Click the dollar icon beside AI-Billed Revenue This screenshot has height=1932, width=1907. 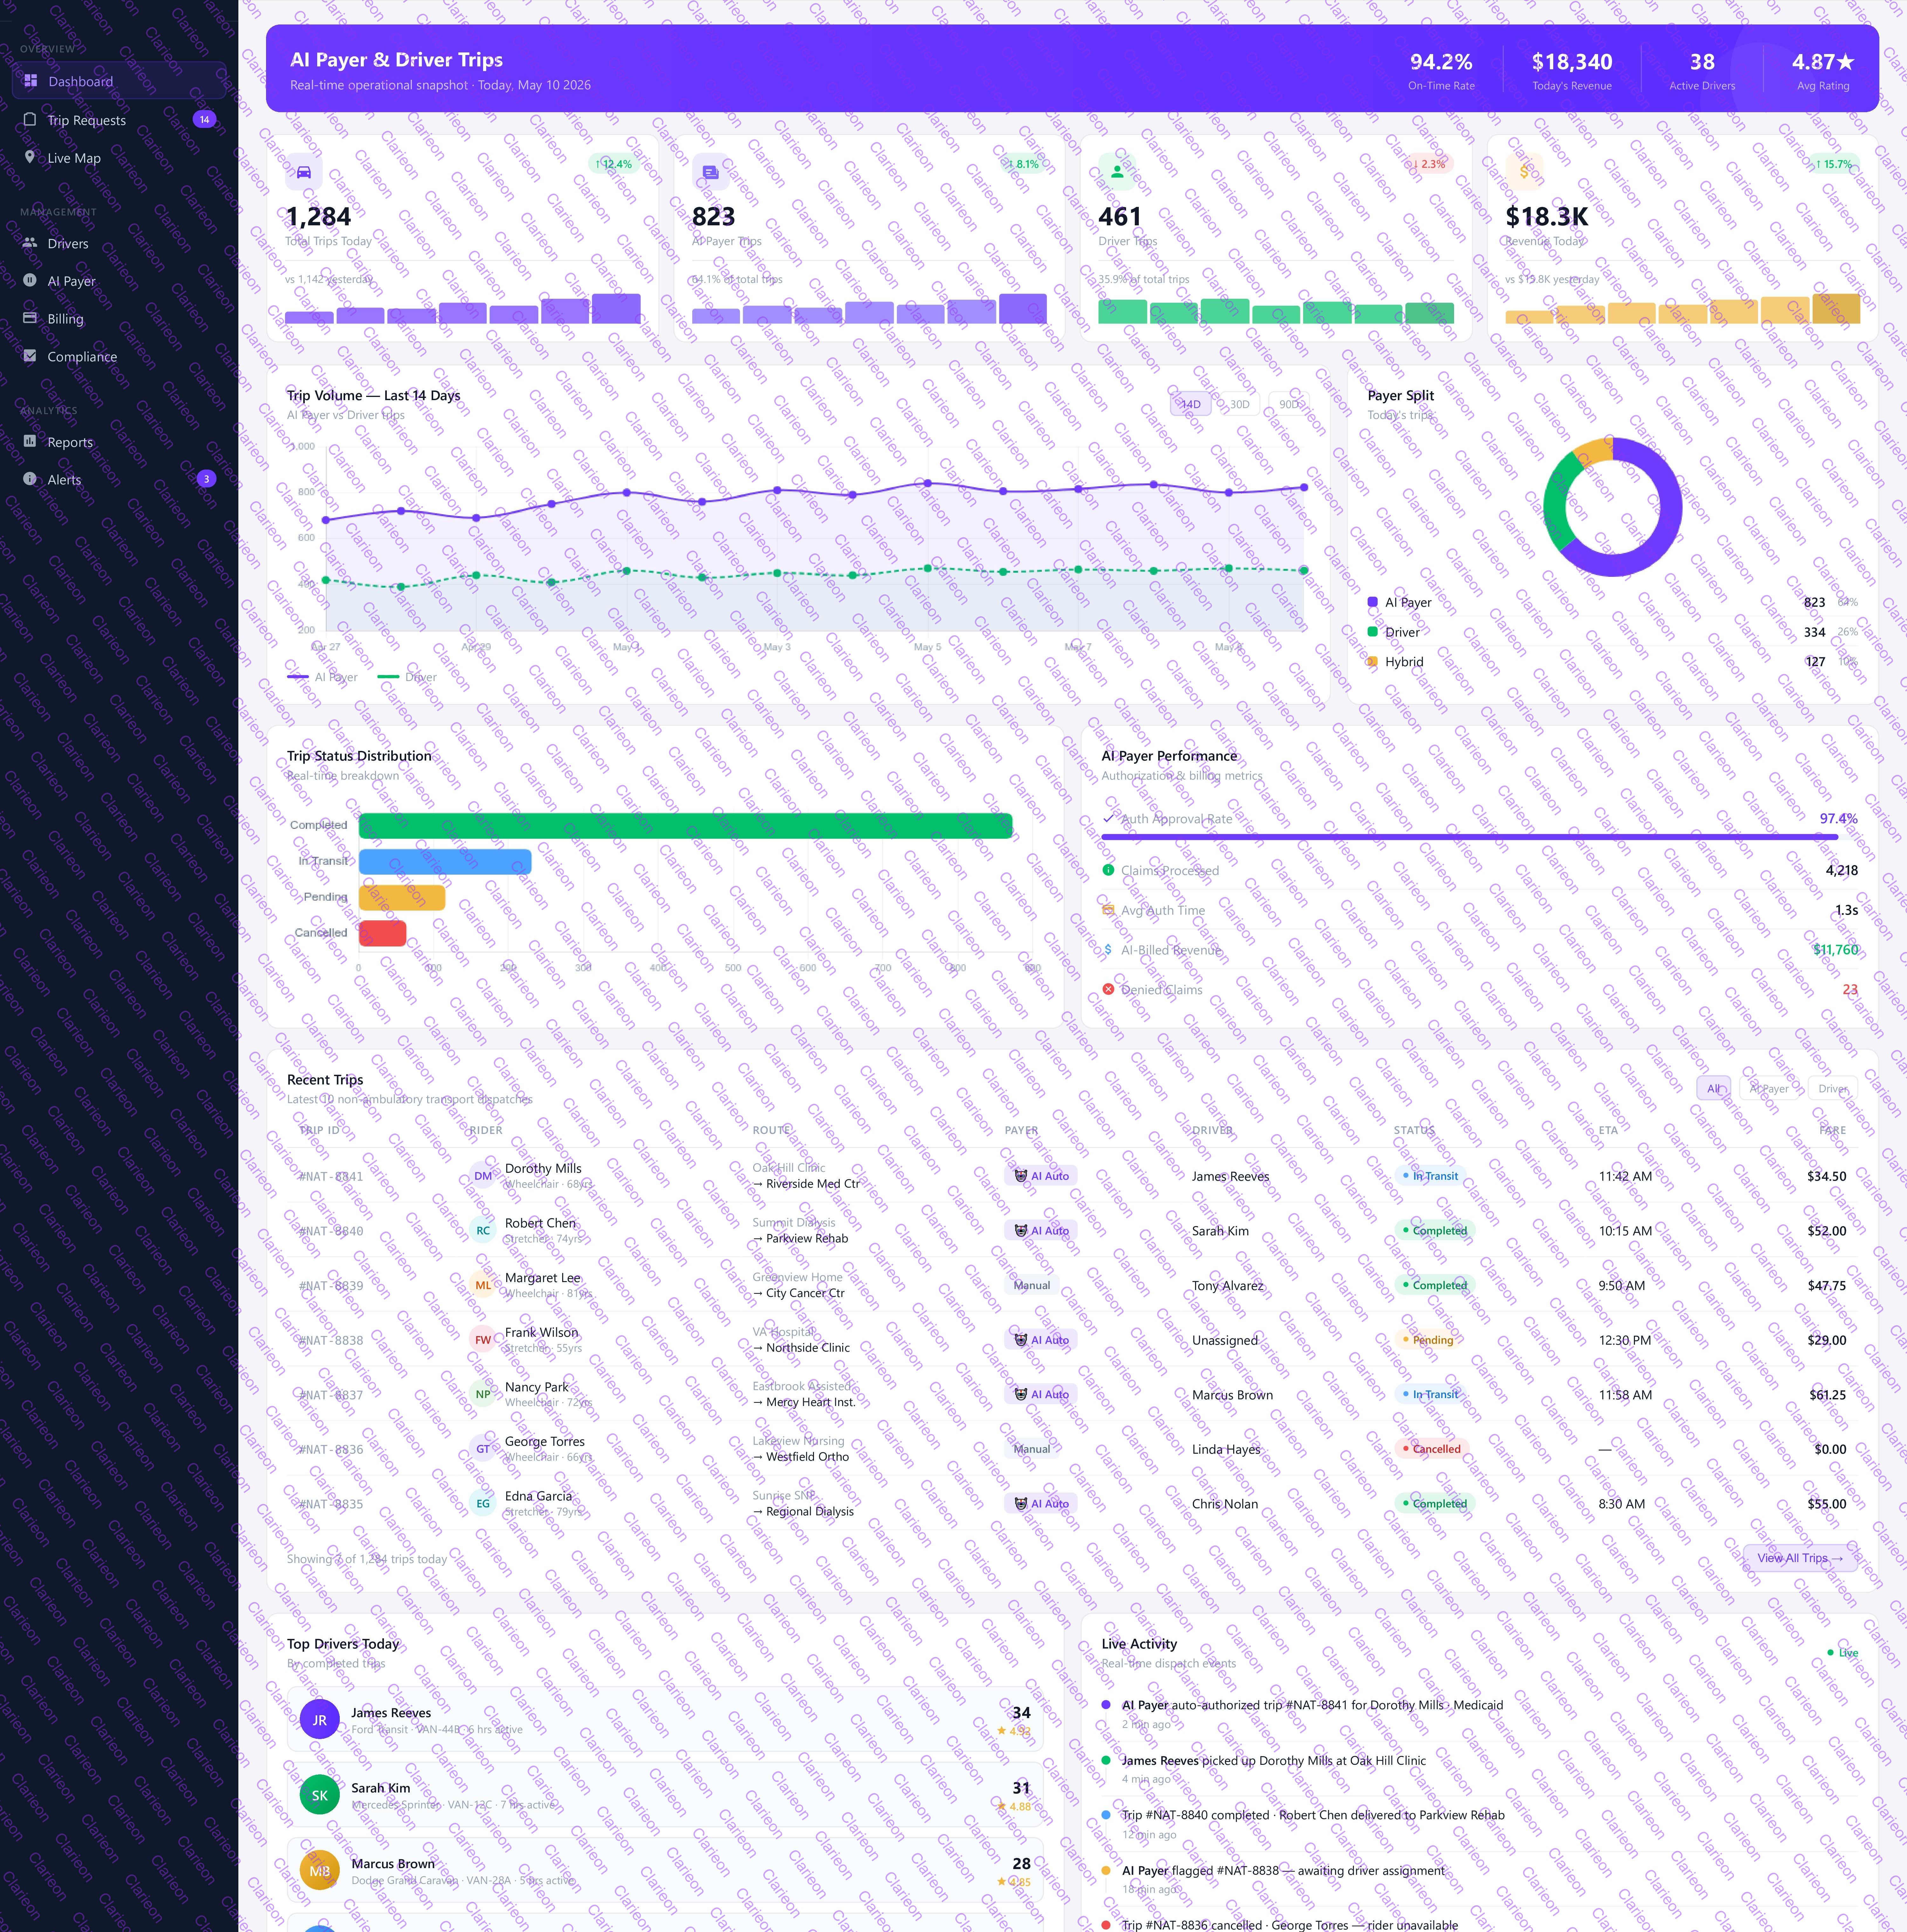click(1108, 950)
